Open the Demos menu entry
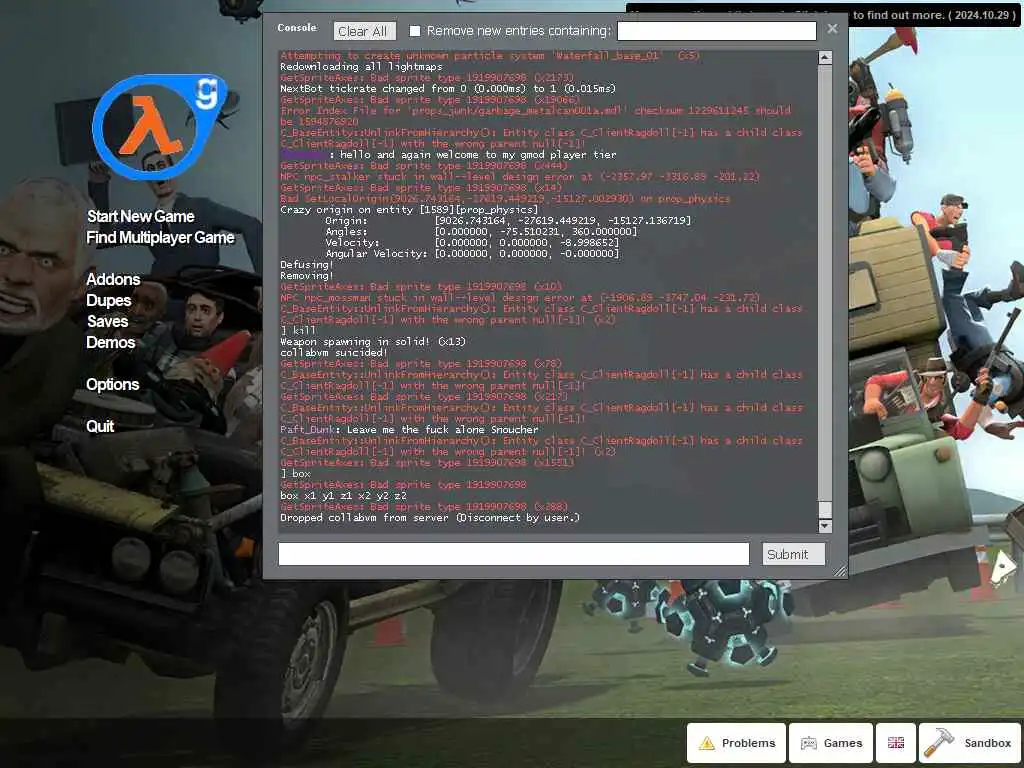 (x=110, y=342)
